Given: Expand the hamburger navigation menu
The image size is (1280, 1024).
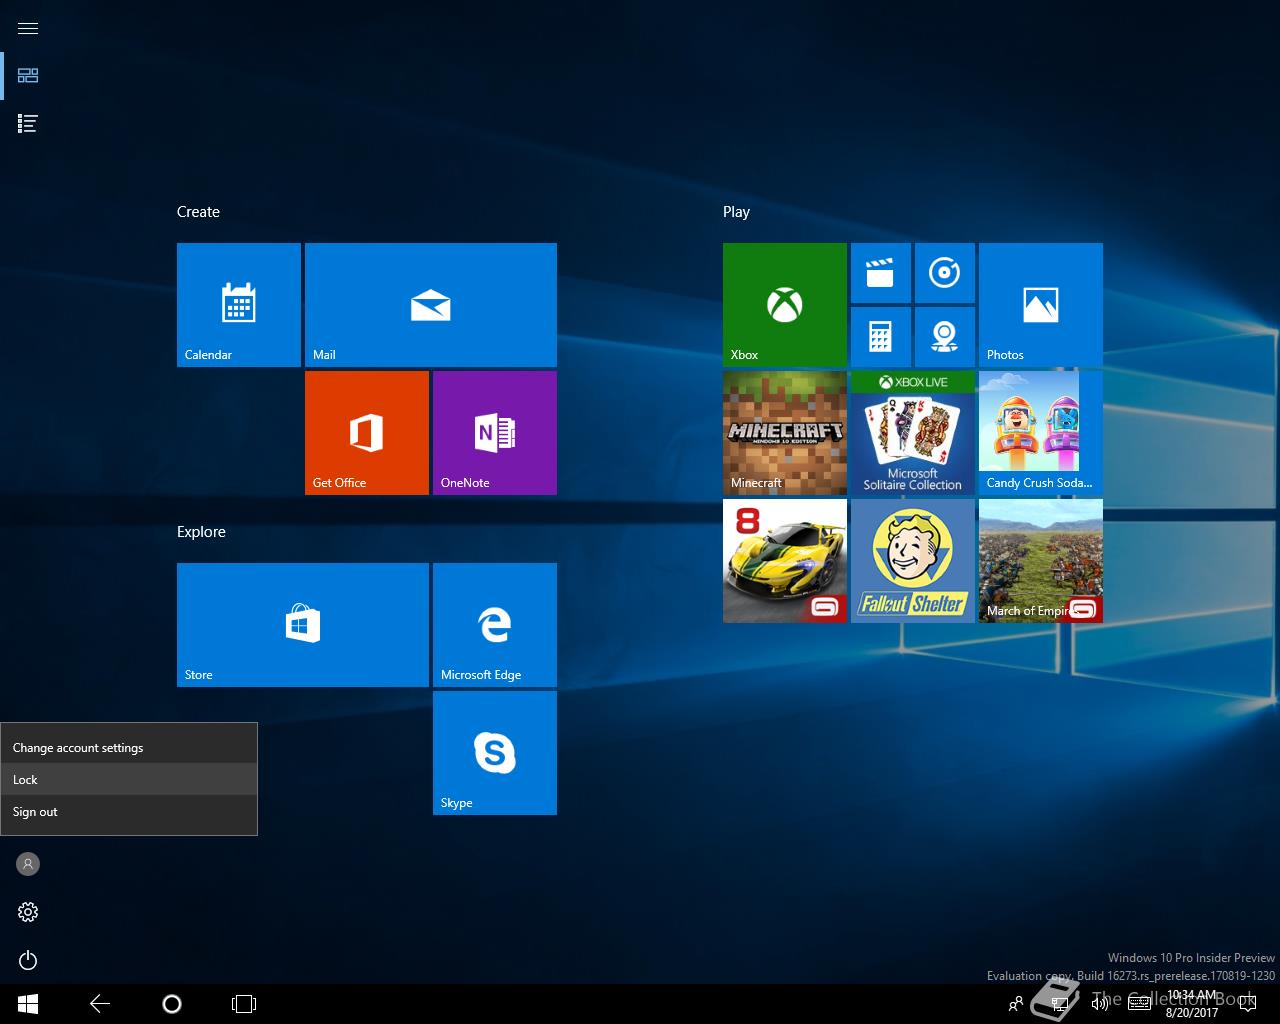Looking at the screenshot, I should [28, 28].
